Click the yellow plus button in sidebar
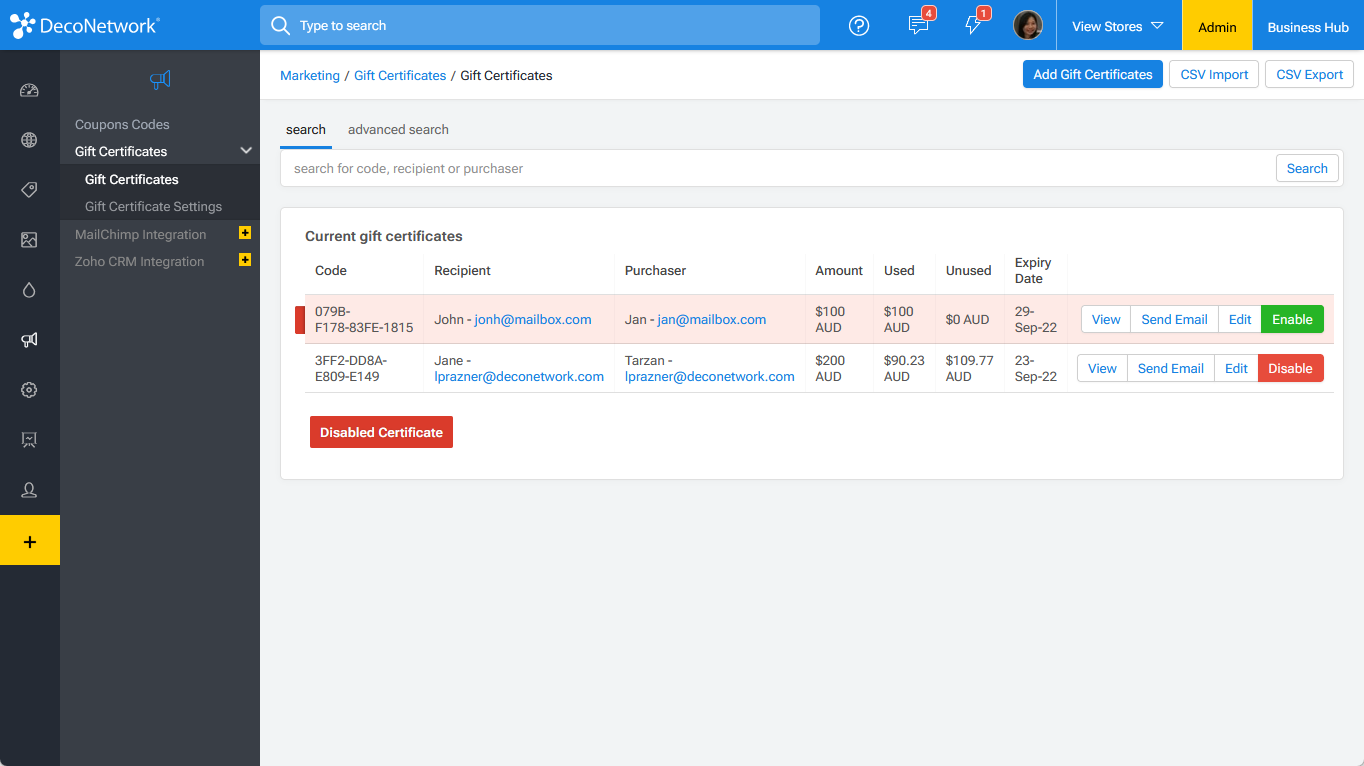1364x766 pixels. tap(30, 540)
